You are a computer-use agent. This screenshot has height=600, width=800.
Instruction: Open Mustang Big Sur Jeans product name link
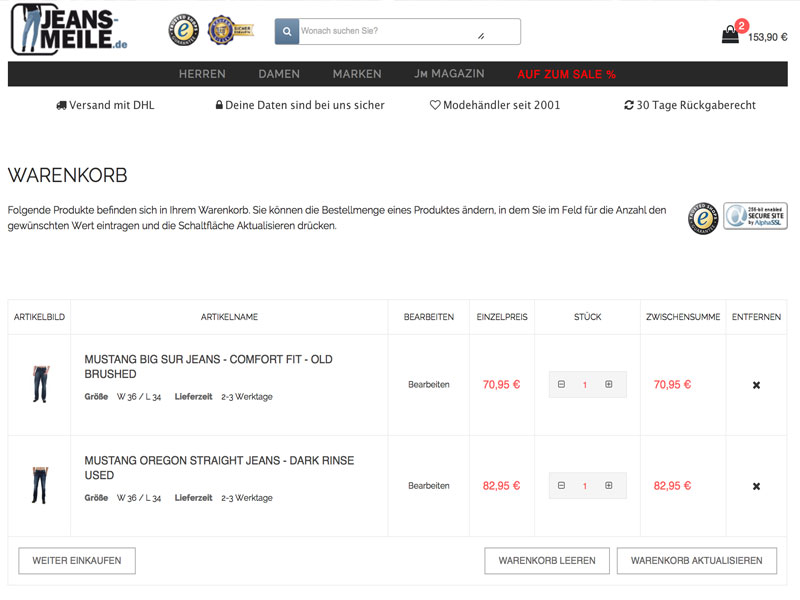click(209, 367)
